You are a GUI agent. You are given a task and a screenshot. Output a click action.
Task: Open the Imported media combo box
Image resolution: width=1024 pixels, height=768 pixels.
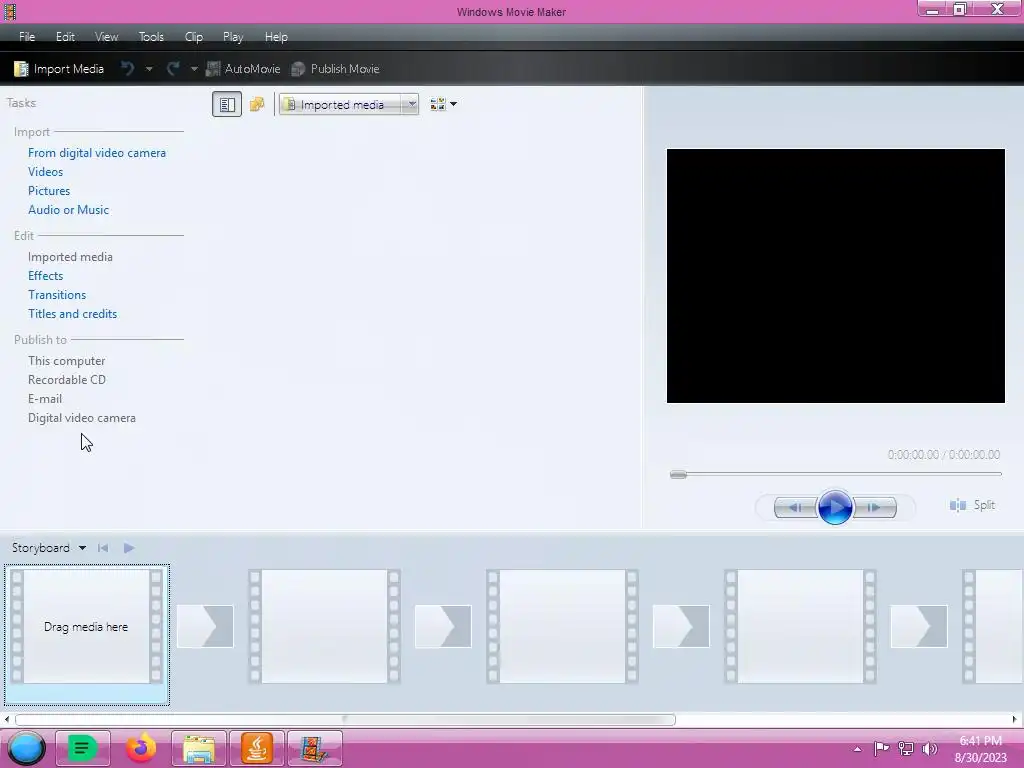[349, 104]
